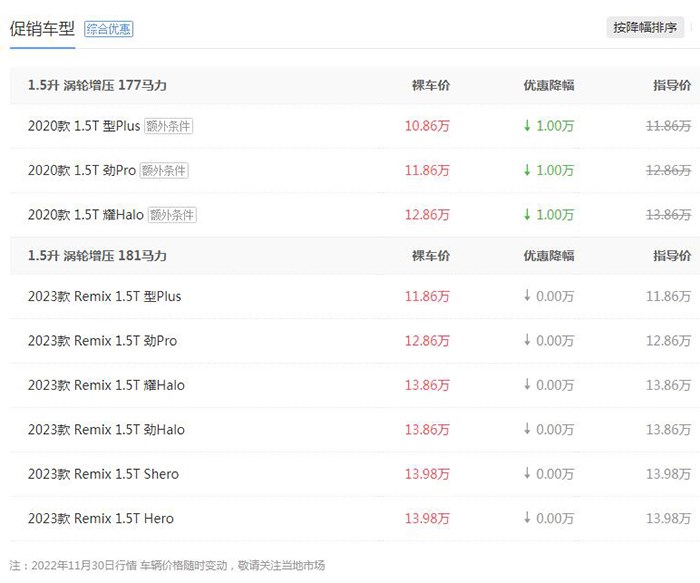This screenshot has height=583, width=700.
Task: Open 2020款 1.5T 型Plus model link
Action: coord(84,126)
